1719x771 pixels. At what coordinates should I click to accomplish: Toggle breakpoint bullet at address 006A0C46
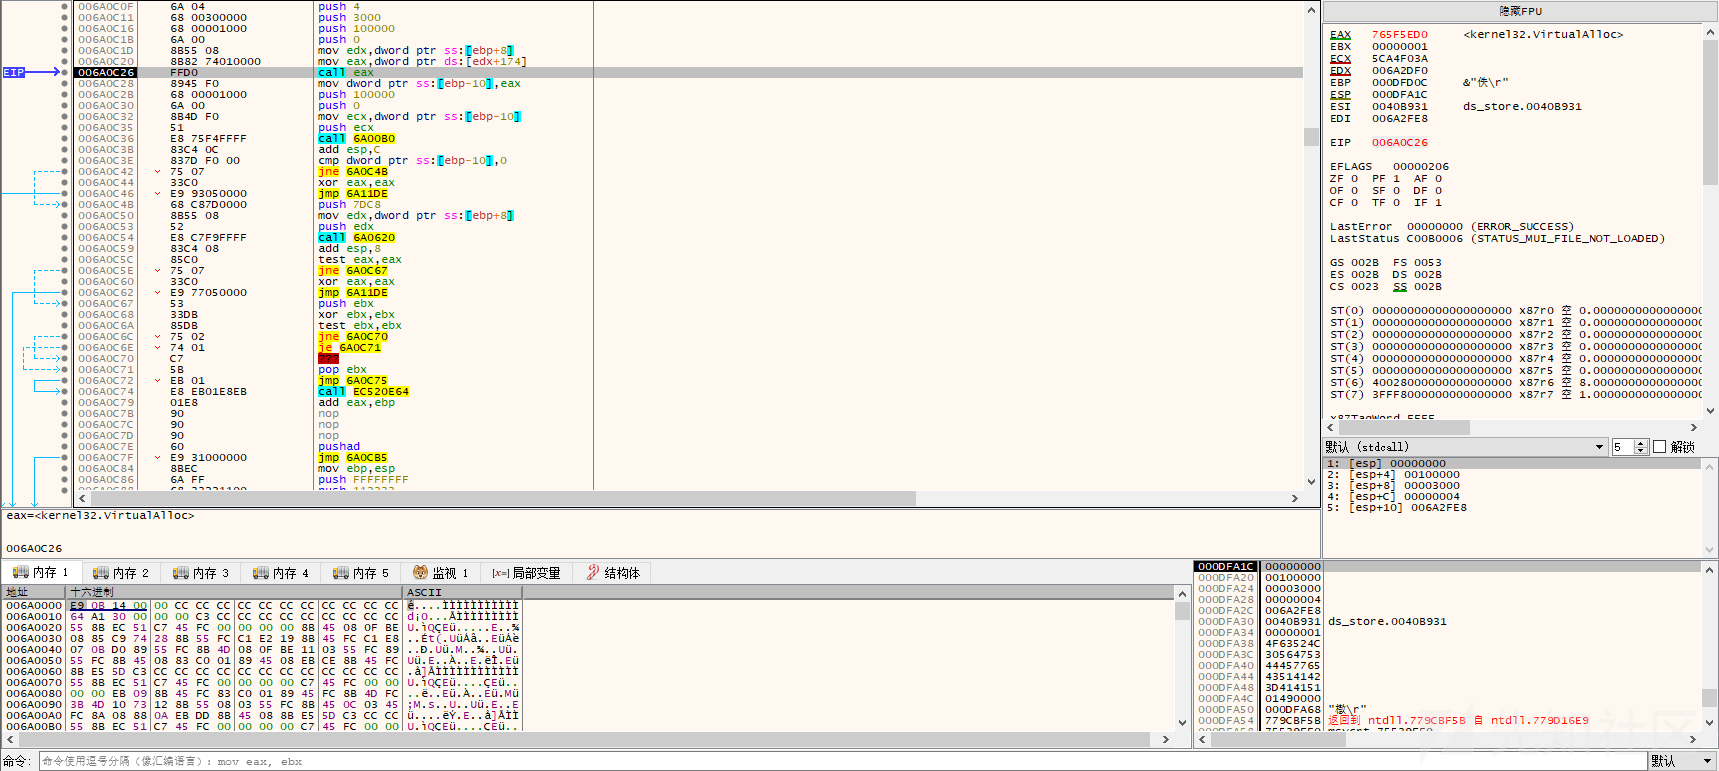65,194
